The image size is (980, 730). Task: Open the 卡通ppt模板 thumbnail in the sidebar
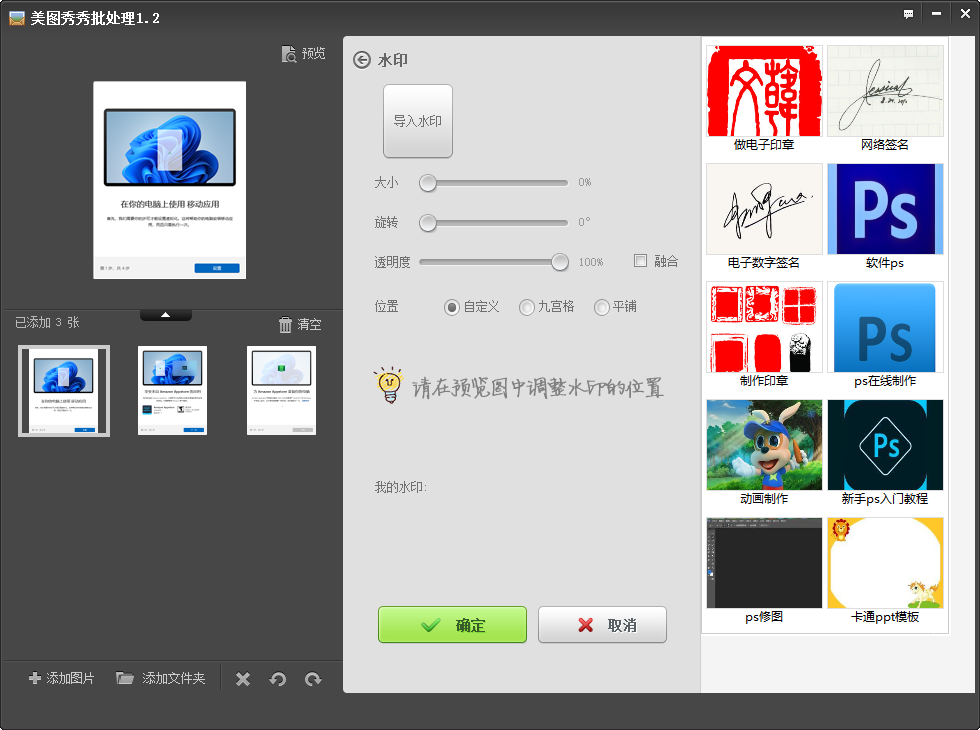point(885,562)
